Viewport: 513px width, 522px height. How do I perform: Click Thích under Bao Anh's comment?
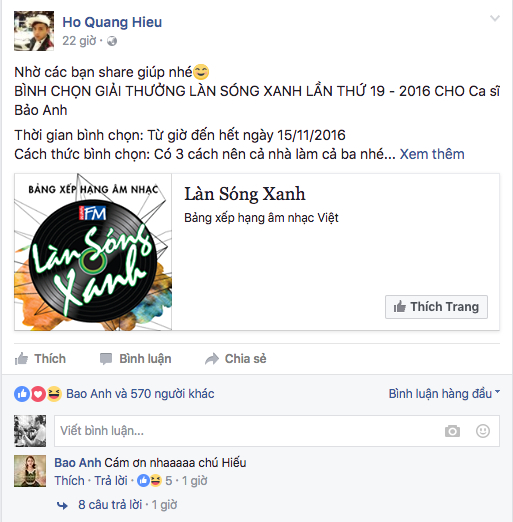click(69, 481)
